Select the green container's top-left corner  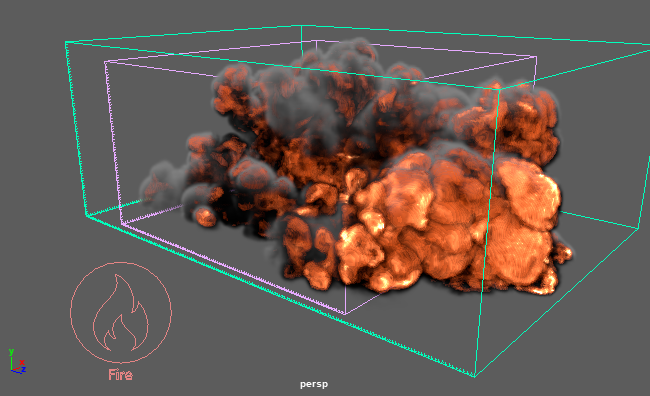point(66,42)
